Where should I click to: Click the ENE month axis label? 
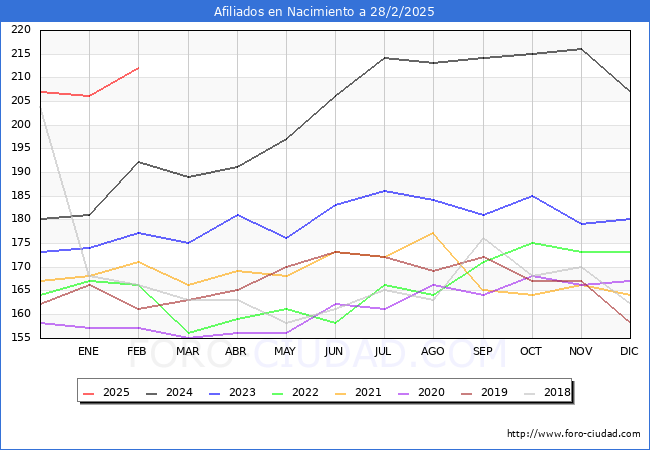88,351
